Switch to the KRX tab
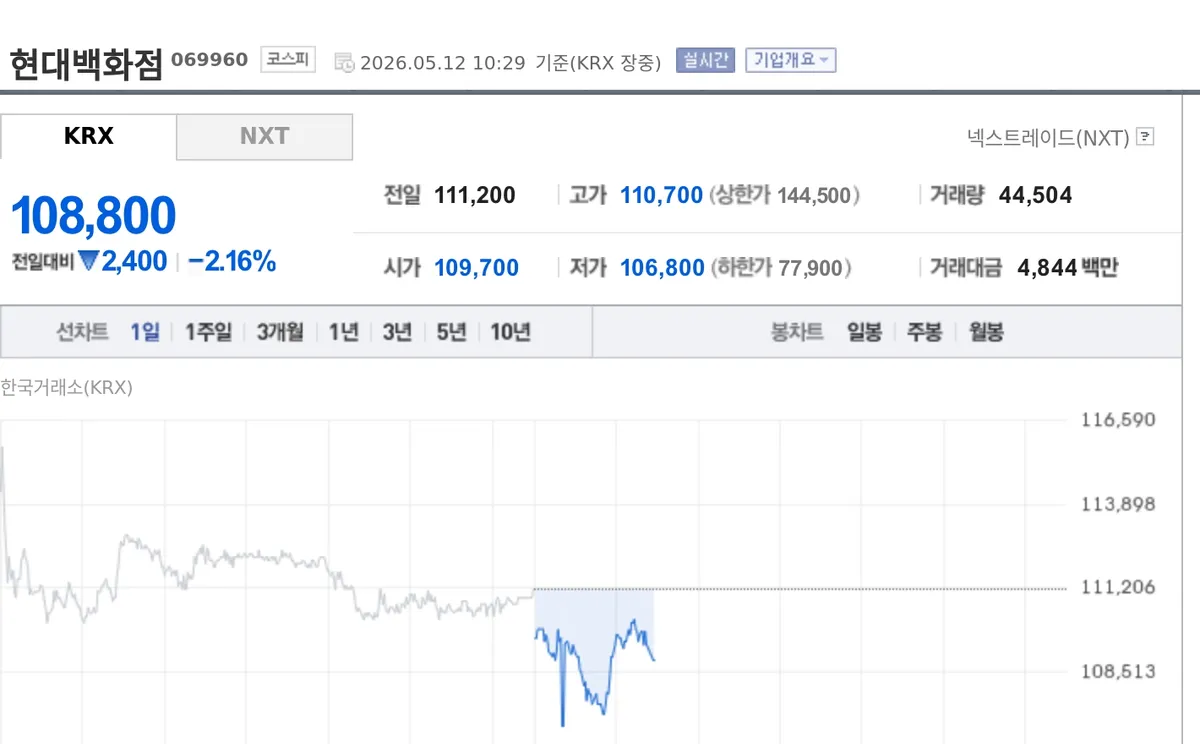 (88, 136)
